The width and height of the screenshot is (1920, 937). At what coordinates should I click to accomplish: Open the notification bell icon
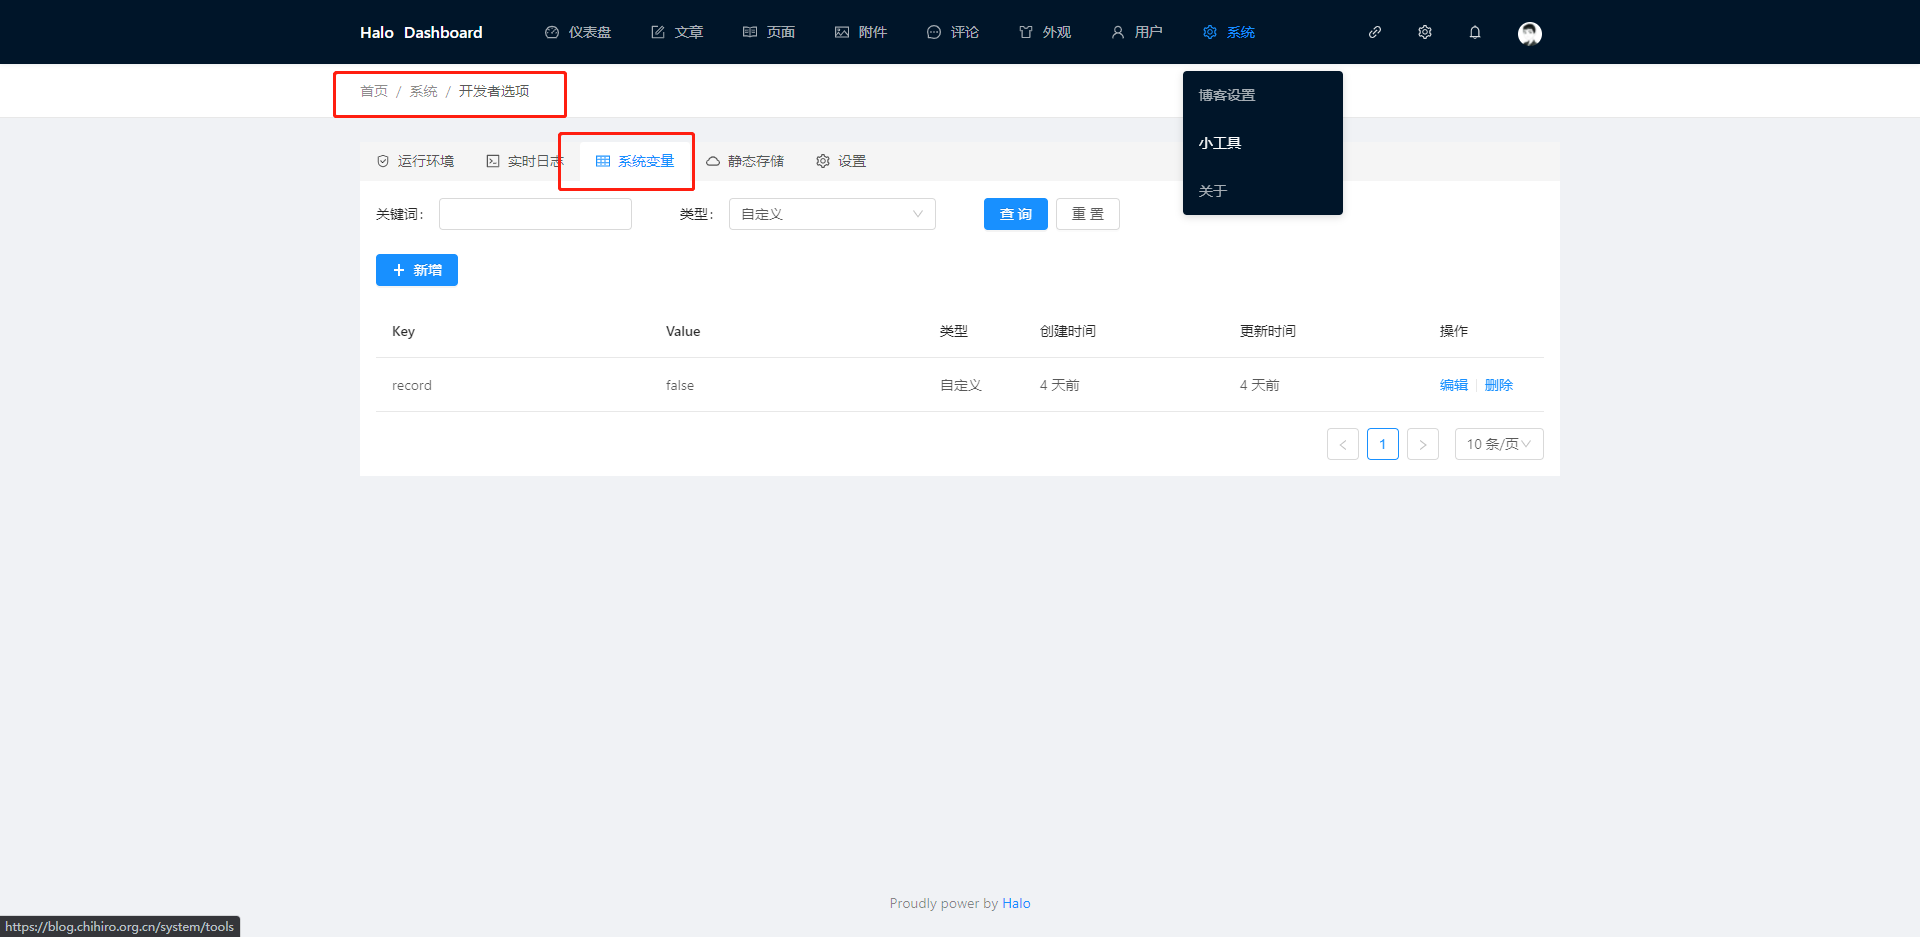pos(1475,32)
